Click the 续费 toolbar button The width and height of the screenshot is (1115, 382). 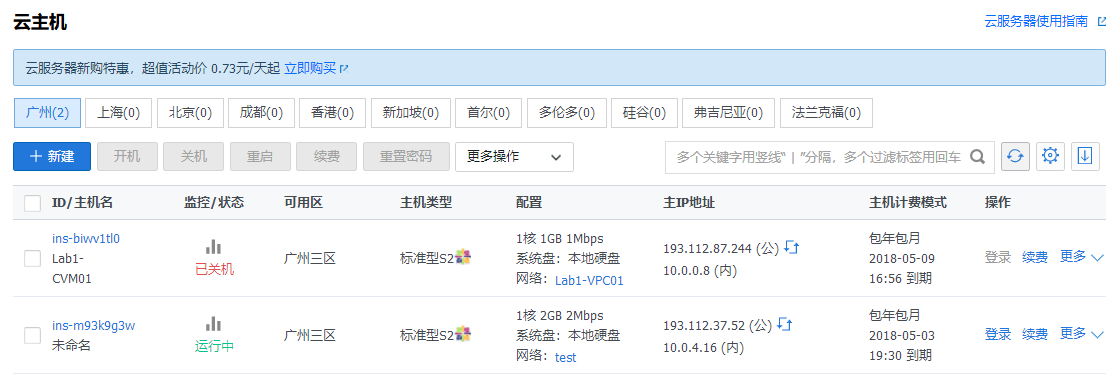click(326, 156)
